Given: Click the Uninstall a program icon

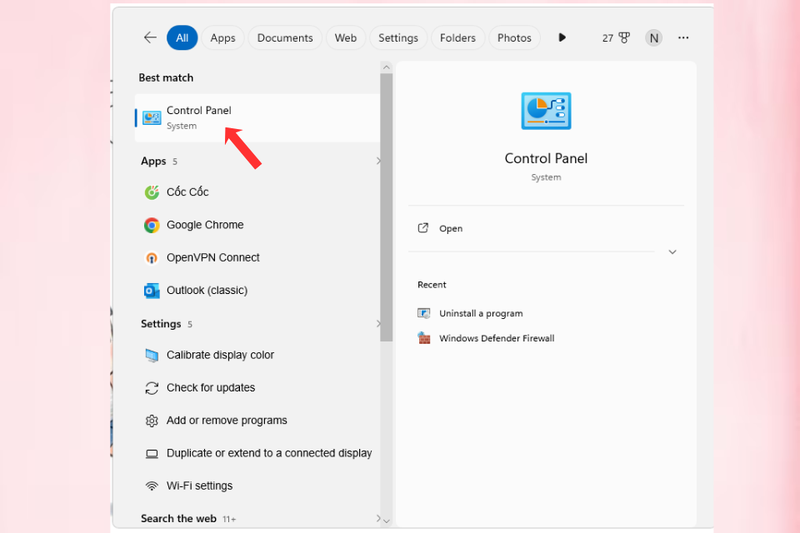Looking at the screenshot, I should 423,313.
